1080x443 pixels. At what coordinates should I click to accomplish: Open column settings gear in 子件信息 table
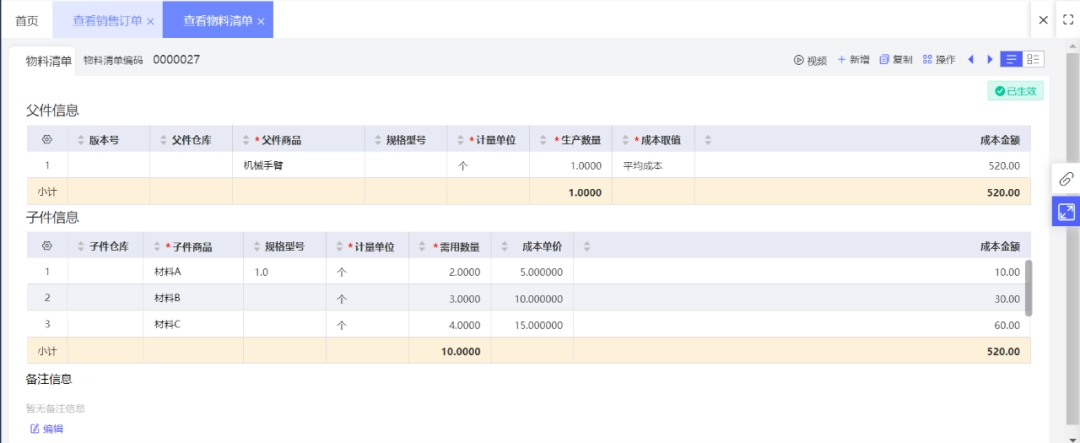(x=47, y=246)
